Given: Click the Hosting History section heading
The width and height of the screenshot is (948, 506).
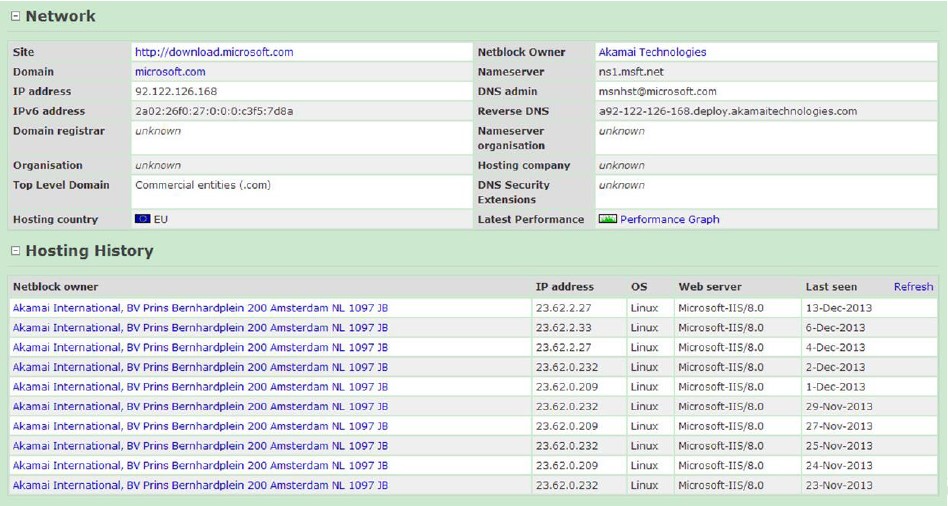Looking at the screenshot, I should tap(89, 251).
